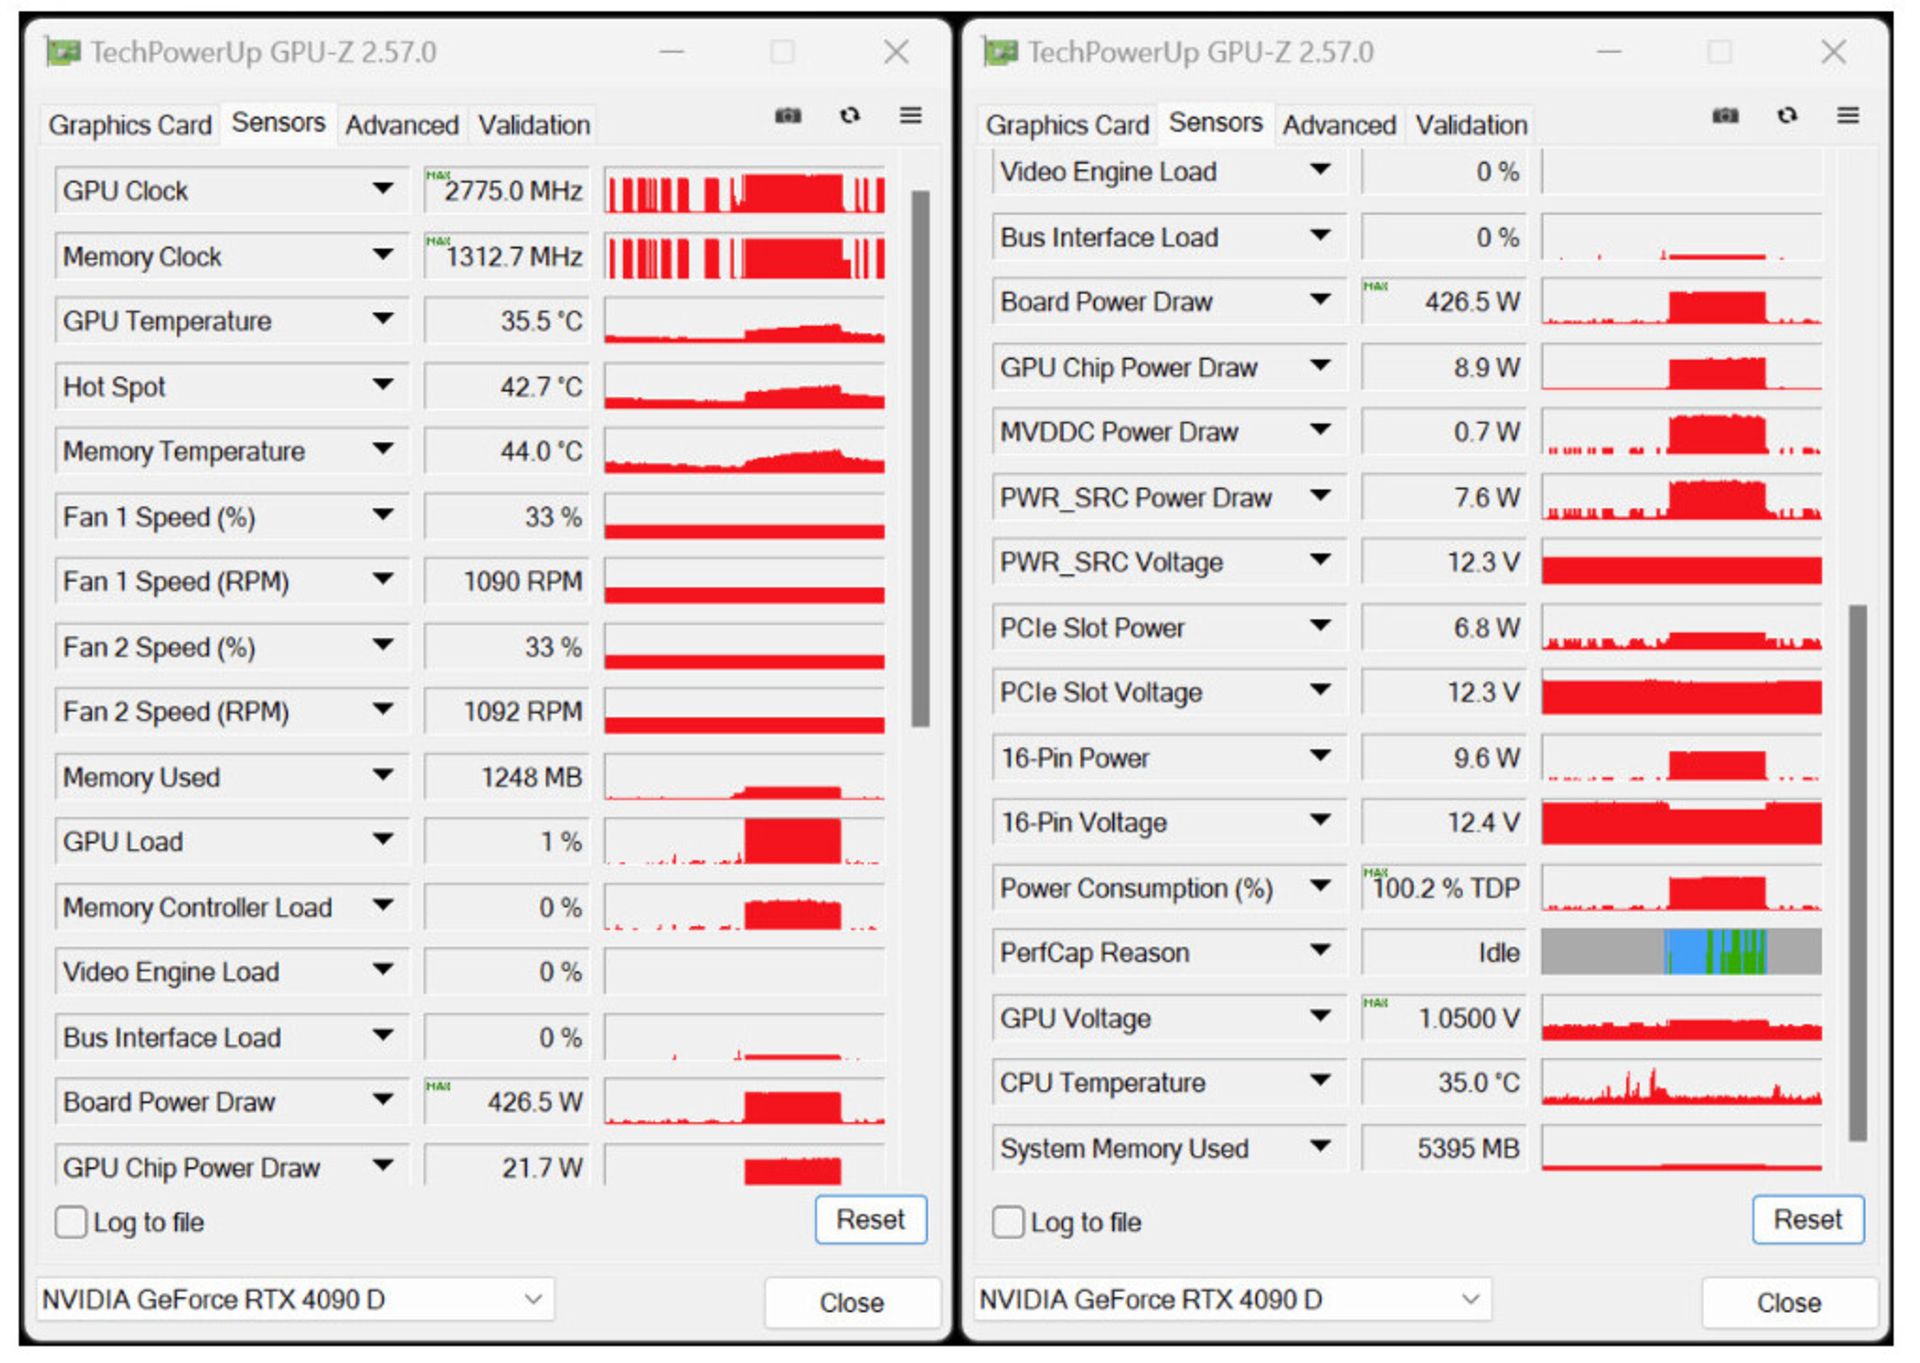The width and height of the screenshot is (1920, 1363).
Task: Open GPU selector dropdown in right window
Action: click(1232, 1299)
